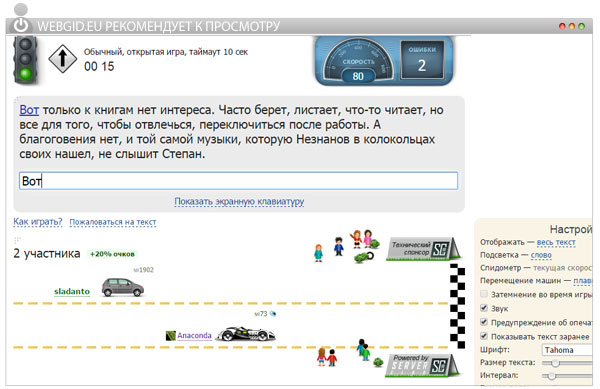
Task: Click the green traffic light icon
Action: tap(25, 59)
